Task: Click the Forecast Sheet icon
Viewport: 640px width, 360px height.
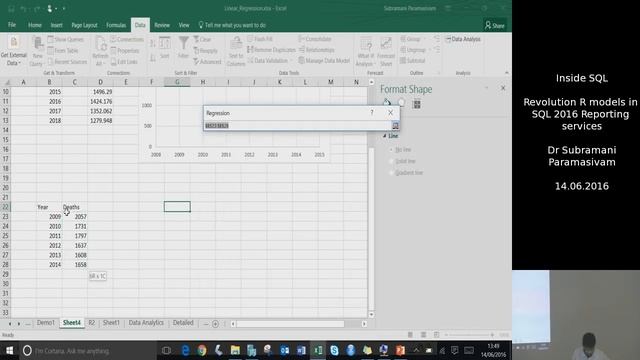Action: tap(386, 51)
